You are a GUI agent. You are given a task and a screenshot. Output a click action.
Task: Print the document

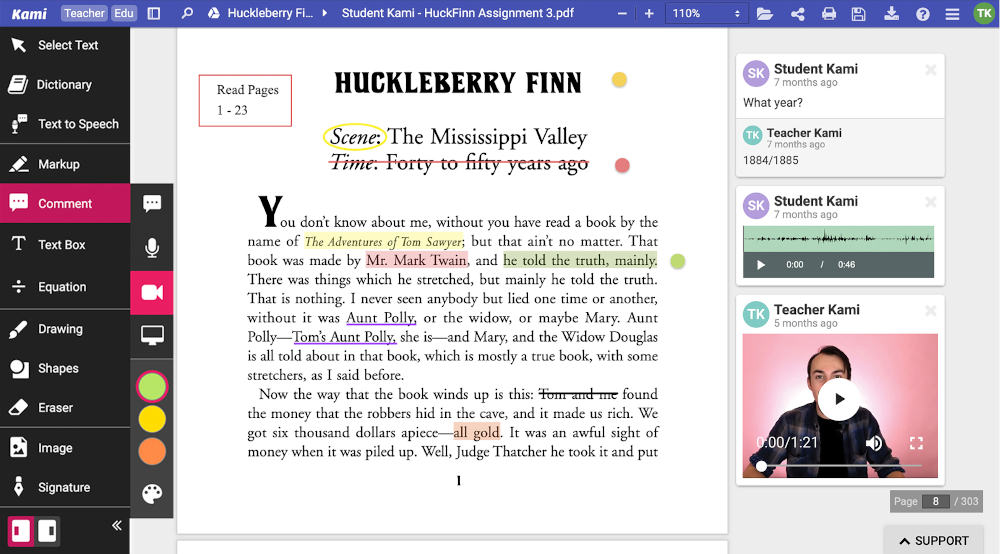[x=828, y=13]
